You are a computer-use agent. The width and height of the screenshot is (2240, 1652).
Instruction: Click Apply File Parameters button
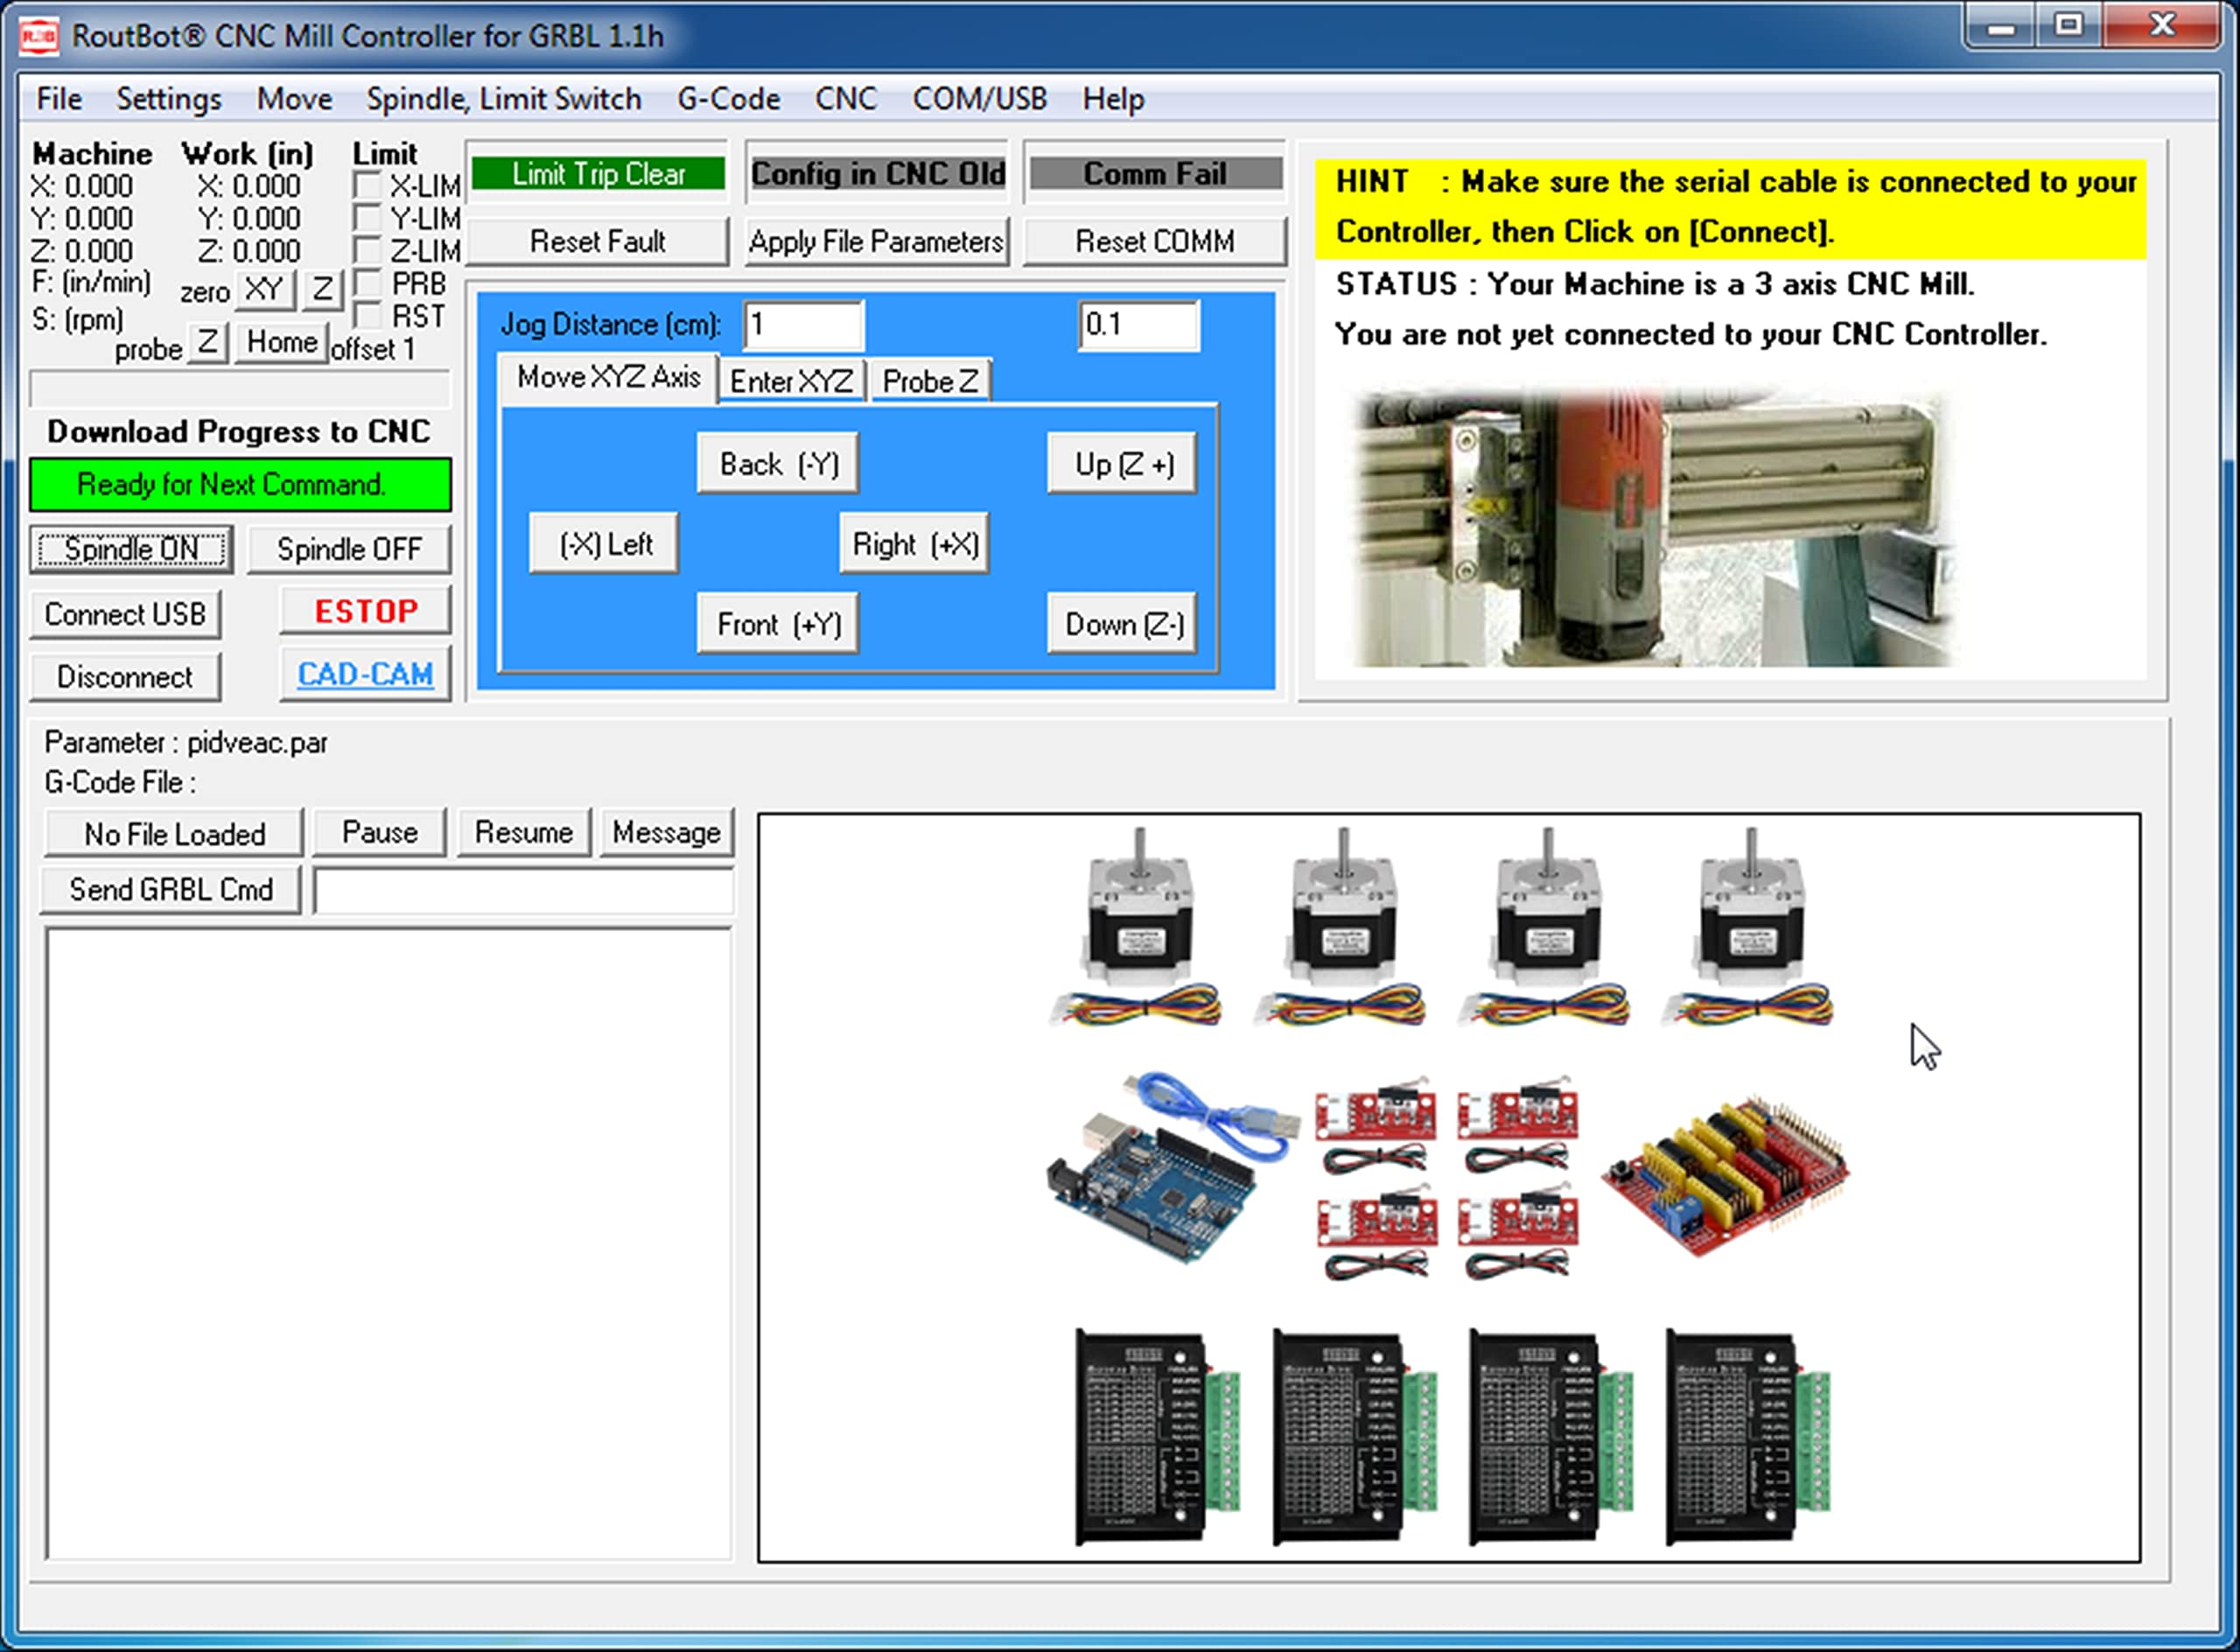(877, 241)
